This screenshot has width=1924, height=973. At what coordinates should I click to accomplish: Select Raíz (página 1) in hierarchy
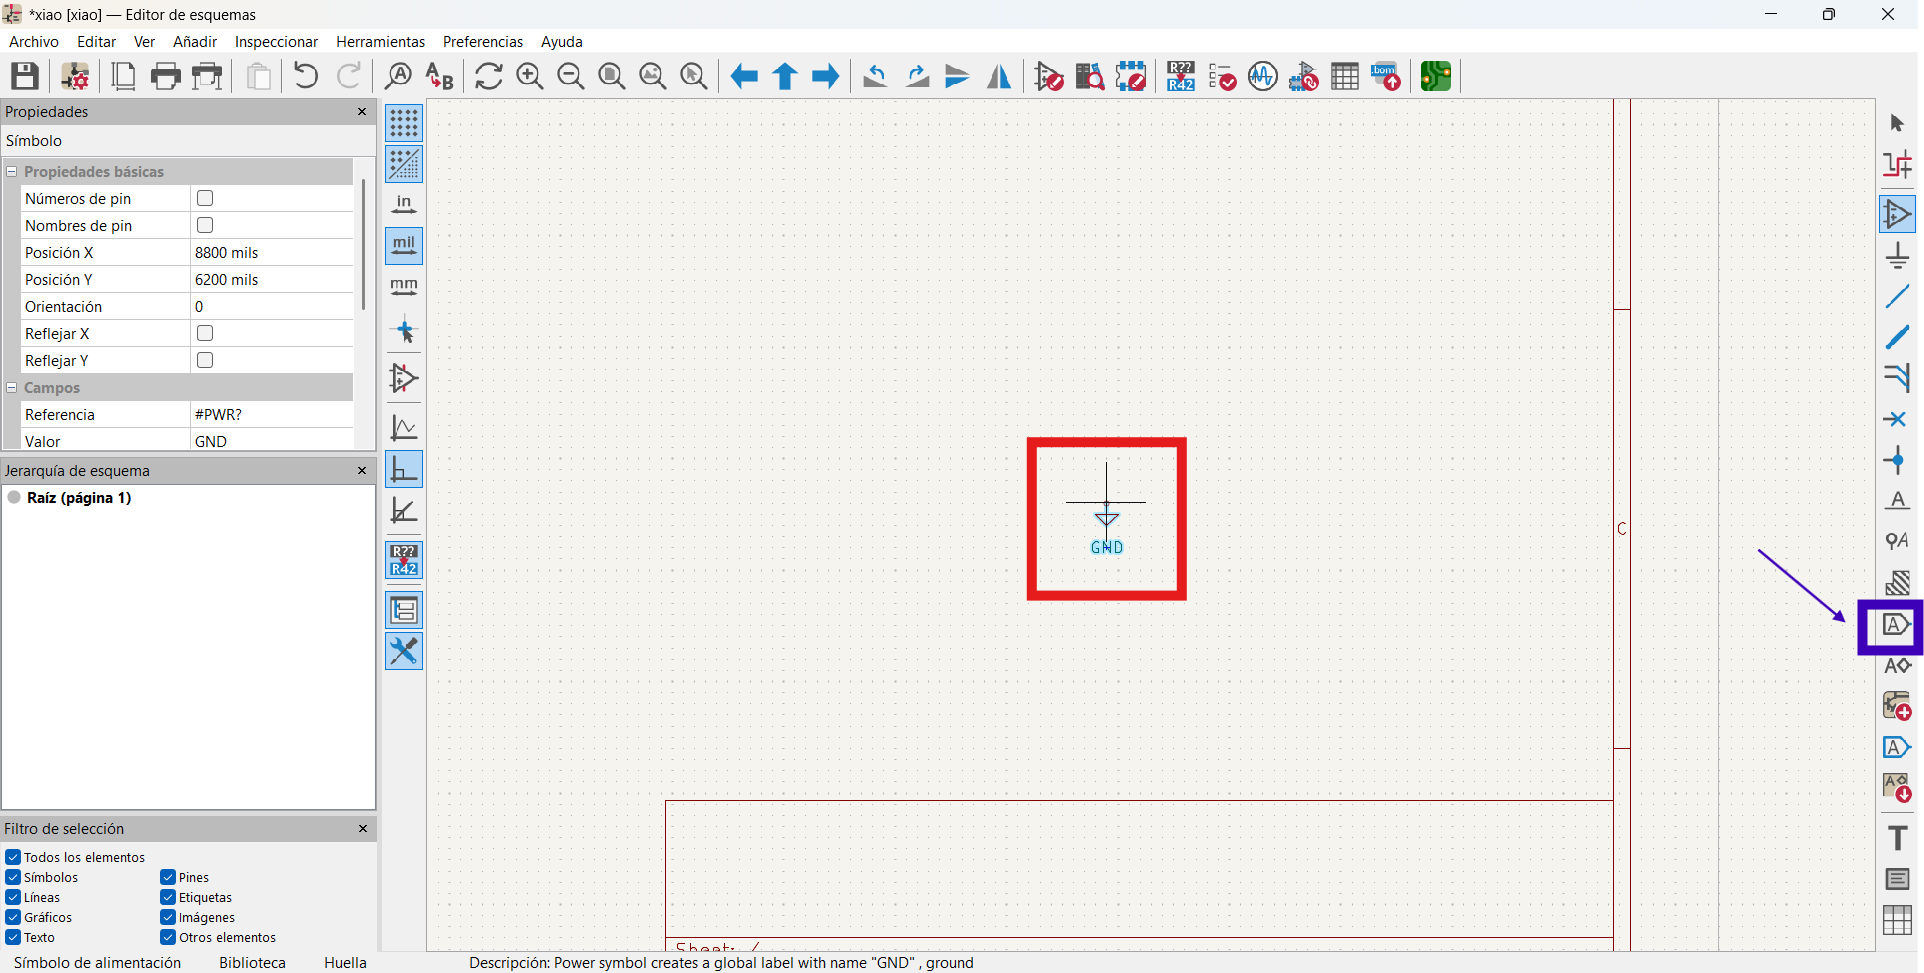click(79, 498)
